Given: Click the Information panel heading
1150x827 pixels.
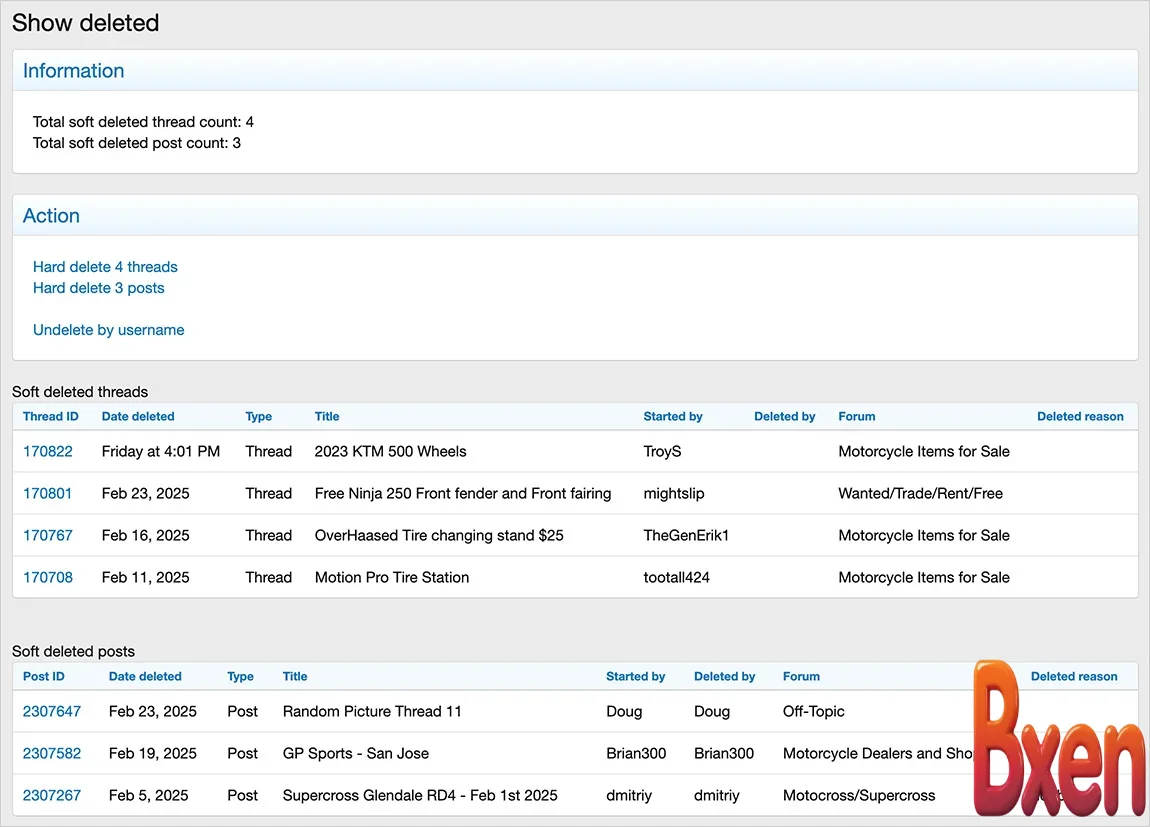Looking at the screenshot, I should [x=74, y=71].
